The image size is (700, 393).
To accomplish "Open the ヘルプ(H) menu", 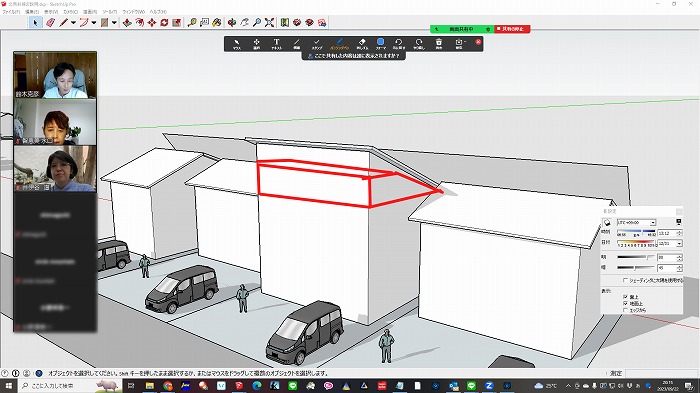I will point(158,12).
